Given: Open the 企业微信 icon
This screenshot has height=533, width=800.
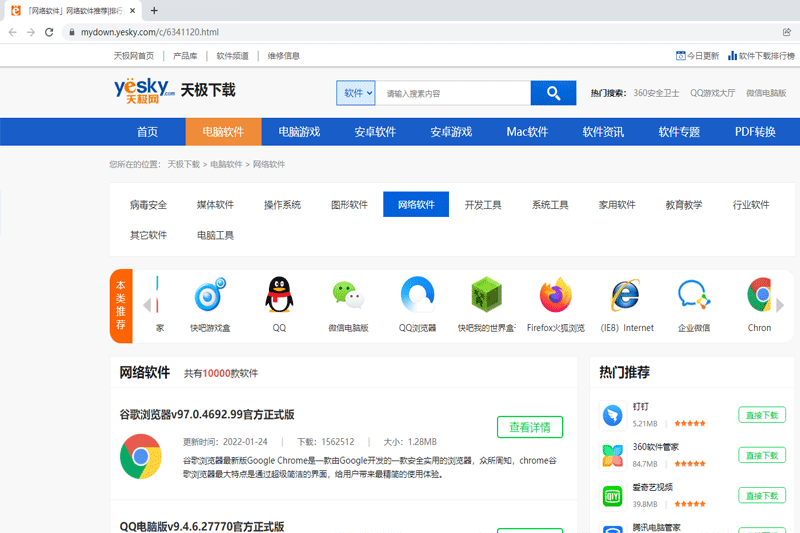Looking at the screenshot, I should pyautogui.click(x=694, y=295).
